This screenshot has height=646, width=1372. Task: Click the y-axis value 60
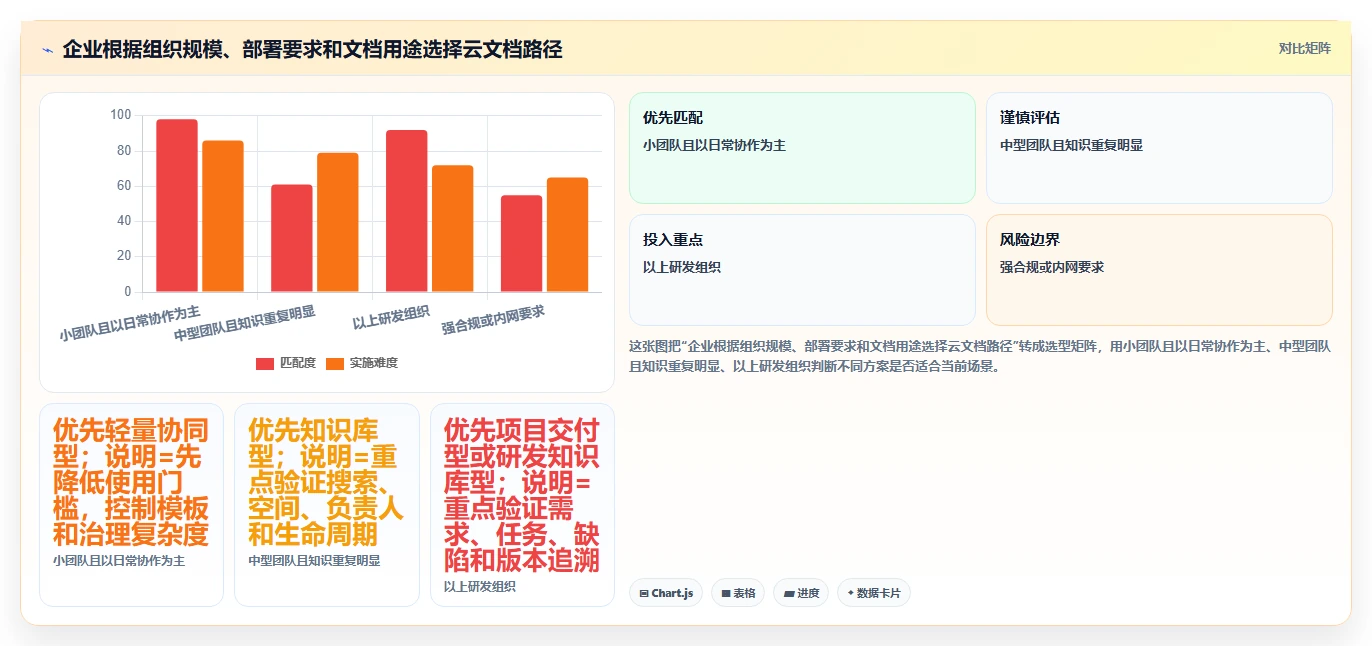pyautogui.click(x=124, y=186)
